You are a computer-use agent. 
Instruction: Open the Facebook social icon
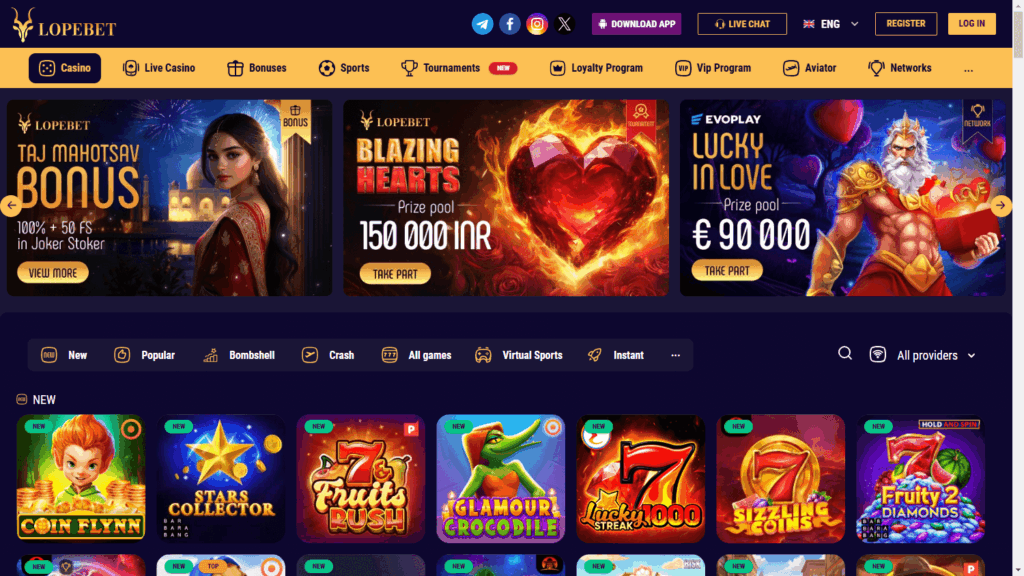tap(510, 24)
